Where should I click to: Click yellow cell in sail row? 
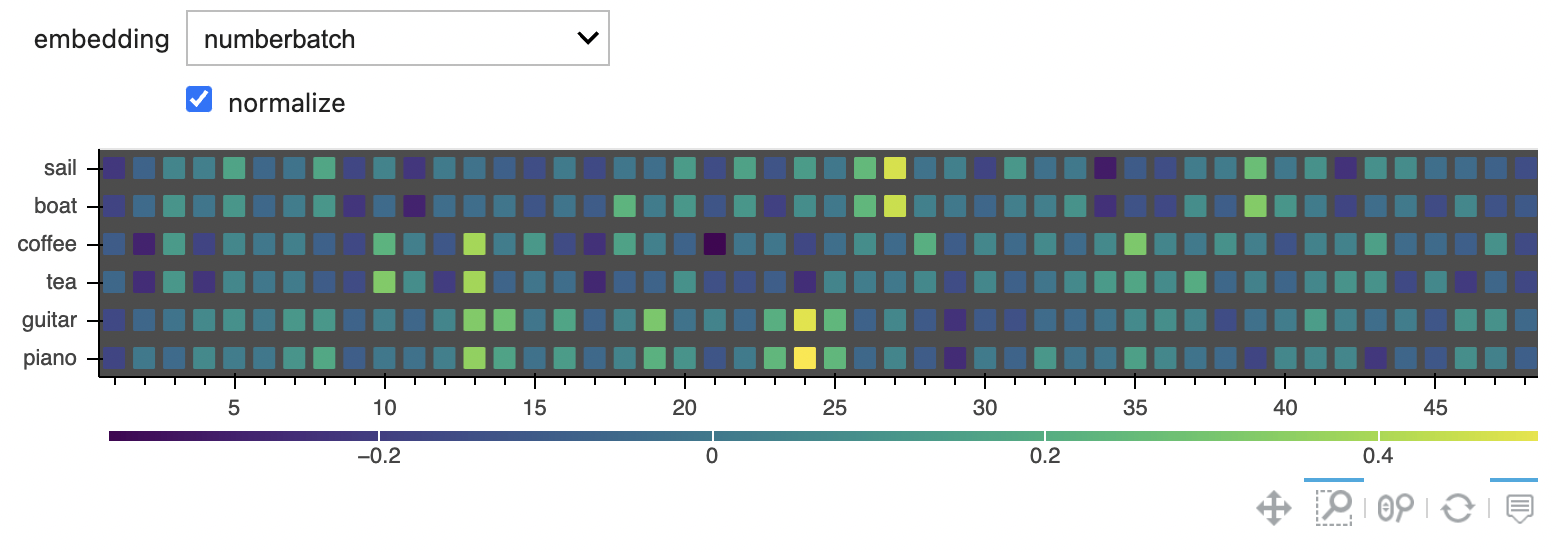[895, 168]
